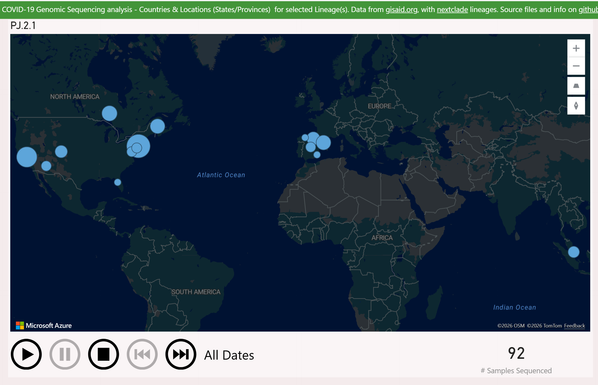Select the biggest bubble over eastern Spain
The width and height of the screenshot is (598, 385).
coord(323,142)
